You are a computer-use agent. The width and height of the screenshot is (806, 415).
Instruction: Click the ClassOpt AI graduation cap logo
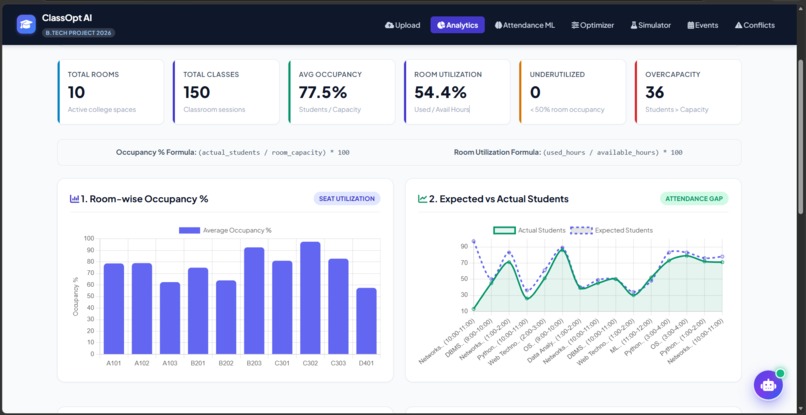click(x=26, y=24)
